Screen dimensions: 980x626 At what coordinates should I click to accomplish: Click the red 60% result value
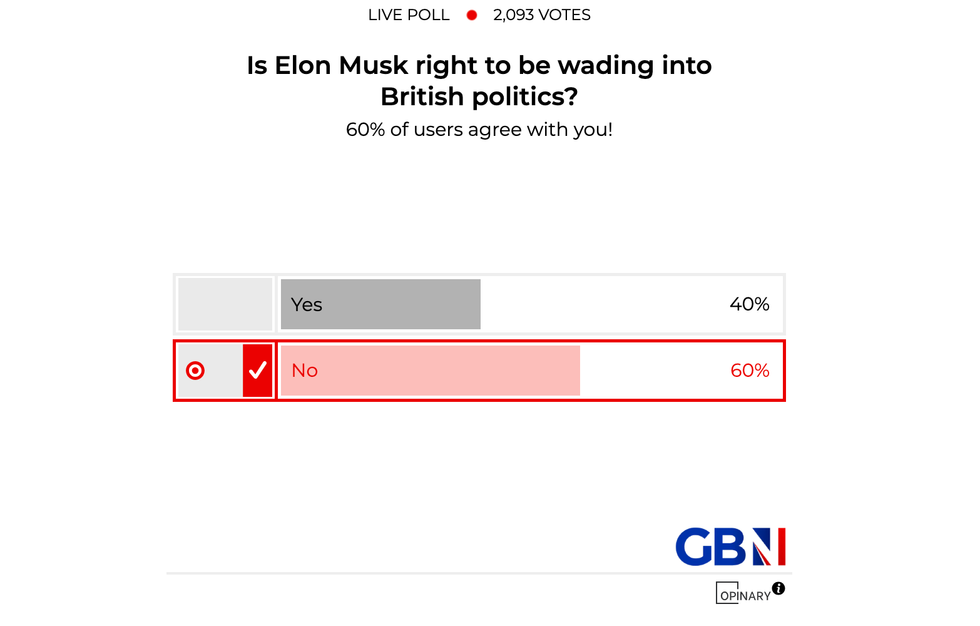click(x=749, y=370)
